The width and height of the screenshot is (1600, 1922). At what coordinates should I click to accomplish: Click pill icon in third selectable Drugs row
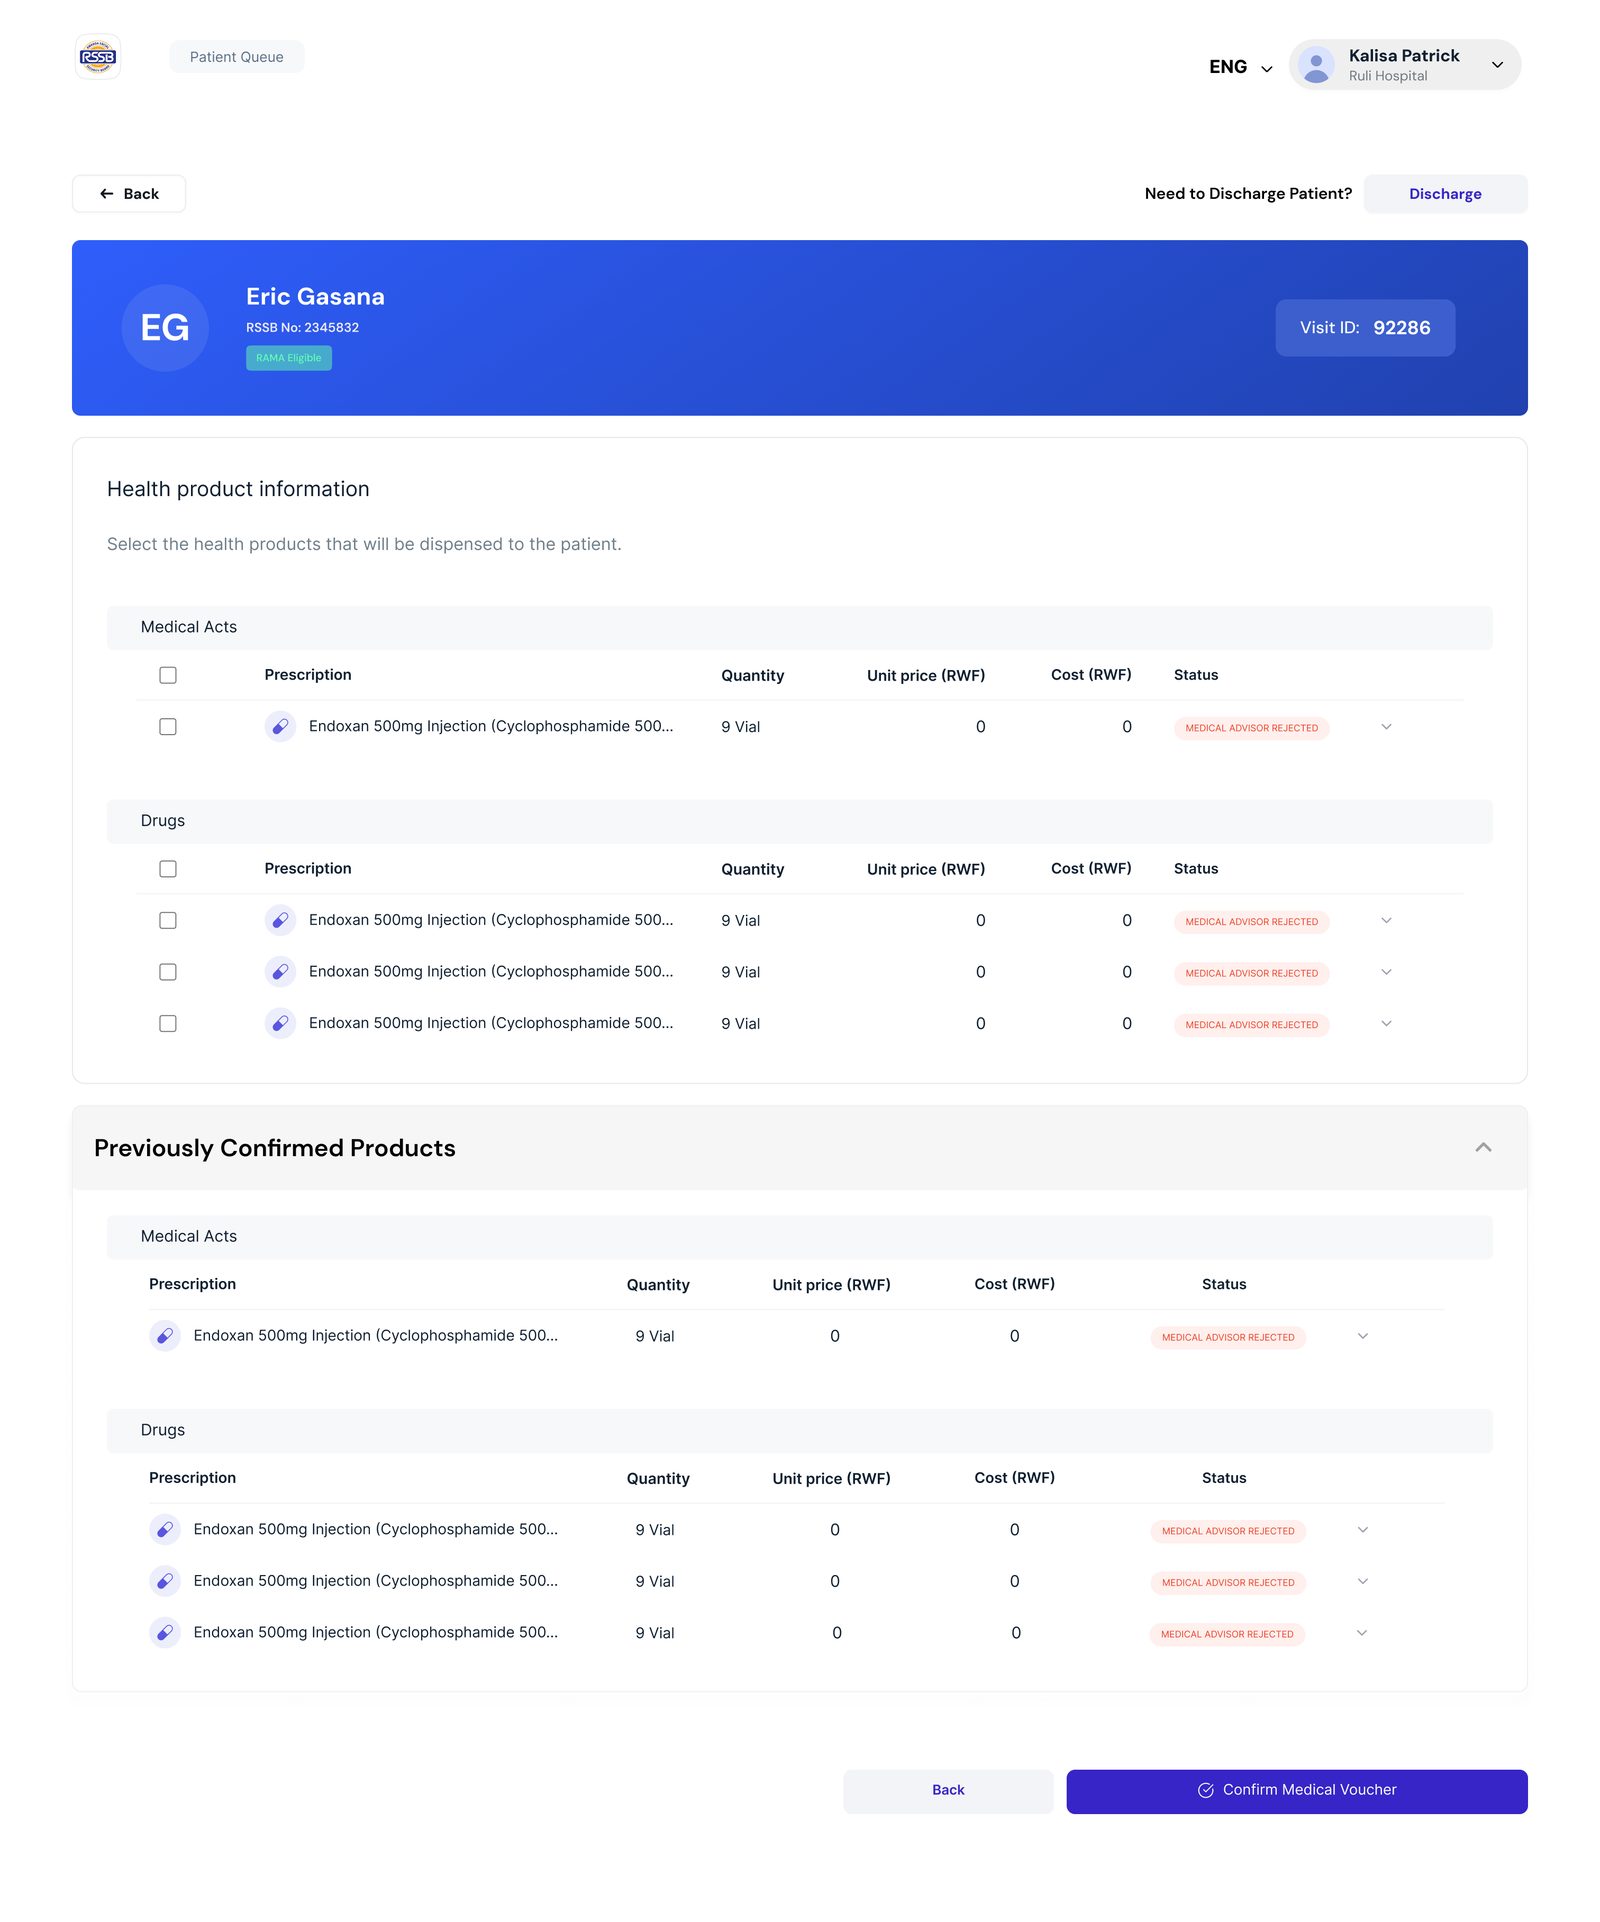coord(280,1024)
